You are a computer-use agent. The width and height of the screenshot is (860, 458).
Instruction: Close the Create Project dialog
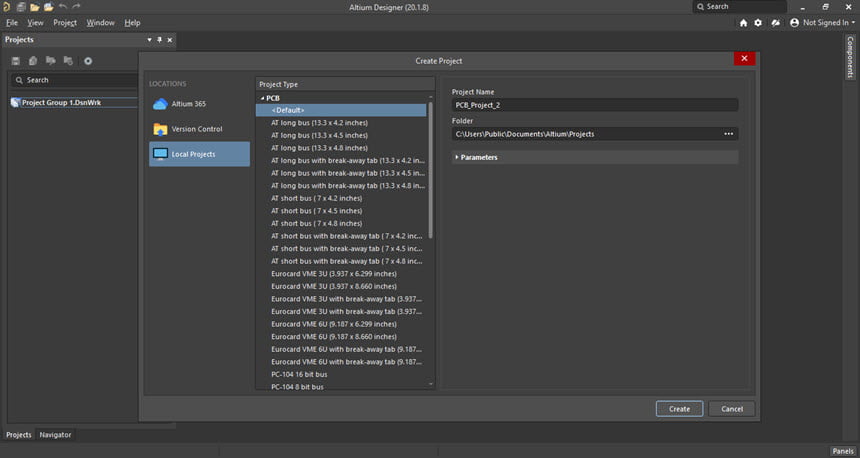744,58
